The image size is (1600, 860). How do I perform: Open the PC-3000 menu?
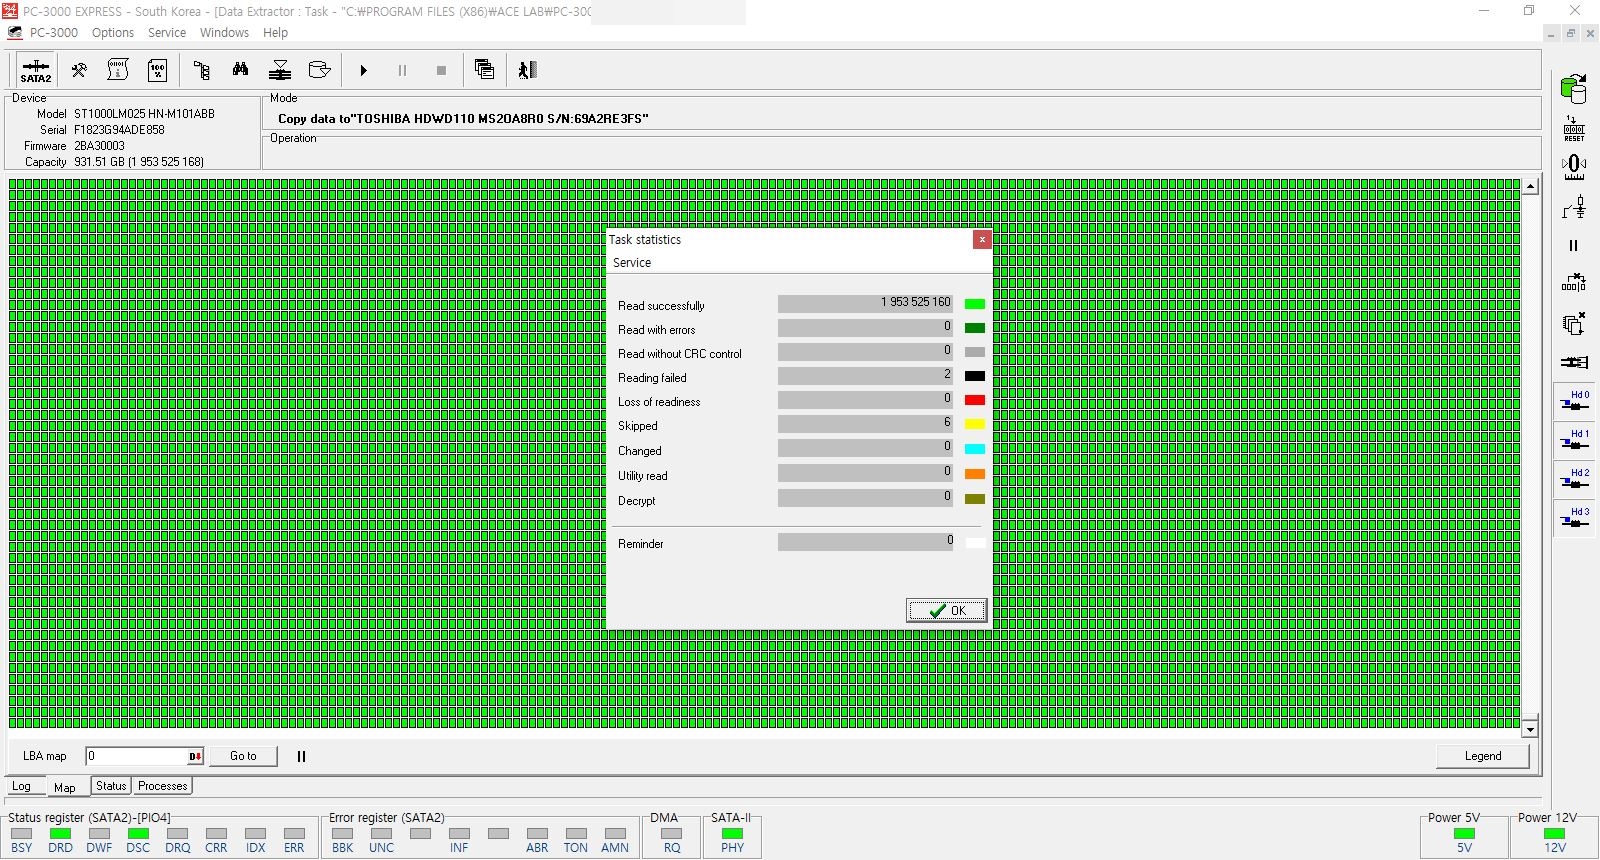tap(53, 33)
